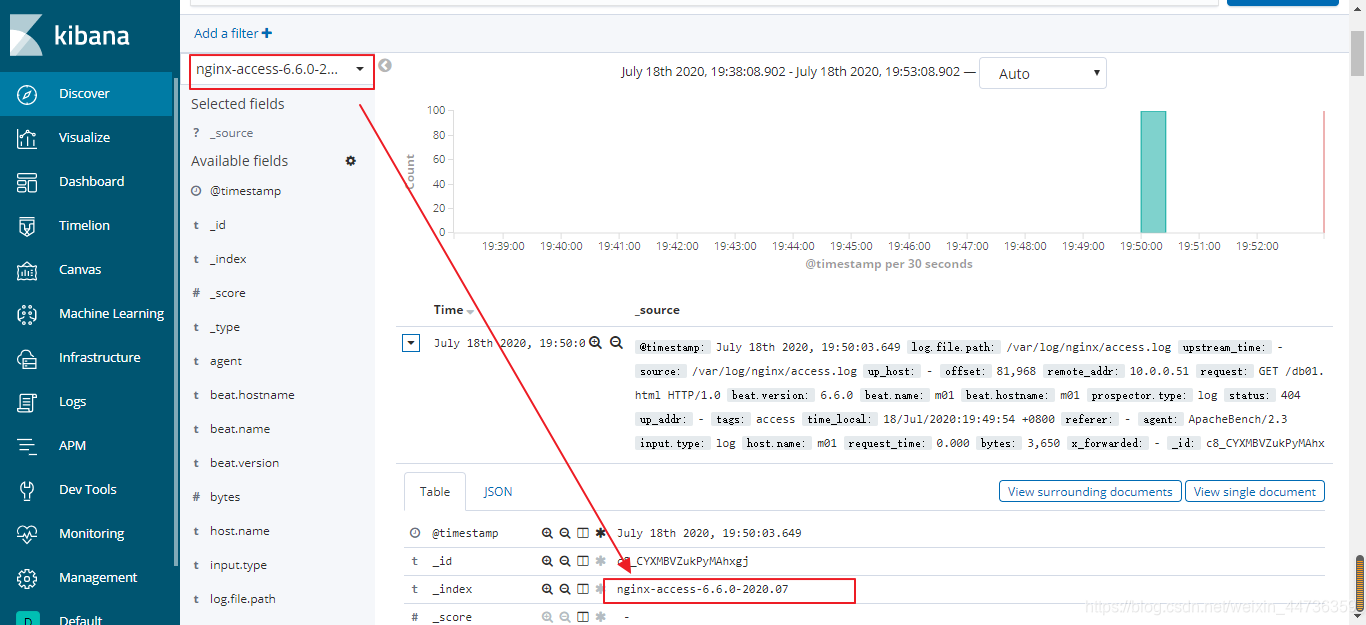Select bytes in Available fields
Screen dimensions: 1366x625
225,497
